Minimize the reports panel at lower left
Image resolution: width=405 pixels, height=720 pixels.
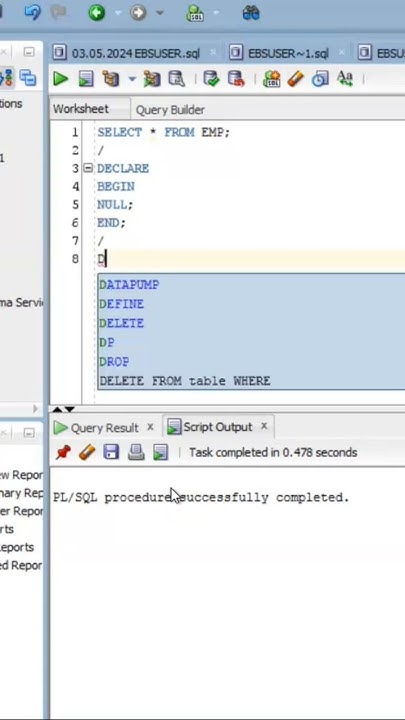28,433
